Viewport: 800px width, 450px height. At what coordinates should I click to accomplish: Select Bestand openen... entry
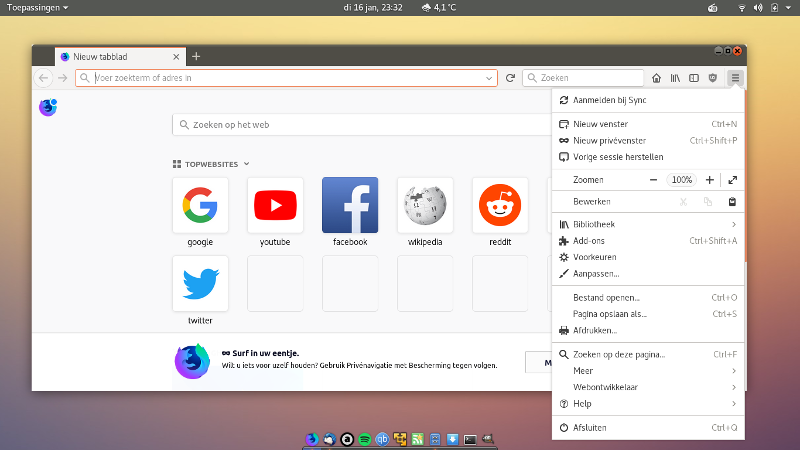click(x=648, y=297)
